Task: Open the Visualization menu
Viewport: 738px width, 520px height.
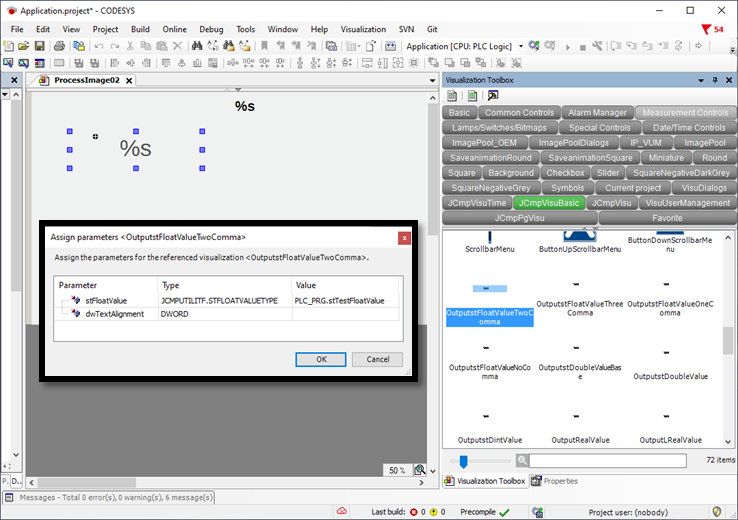Action: [363, 29]
